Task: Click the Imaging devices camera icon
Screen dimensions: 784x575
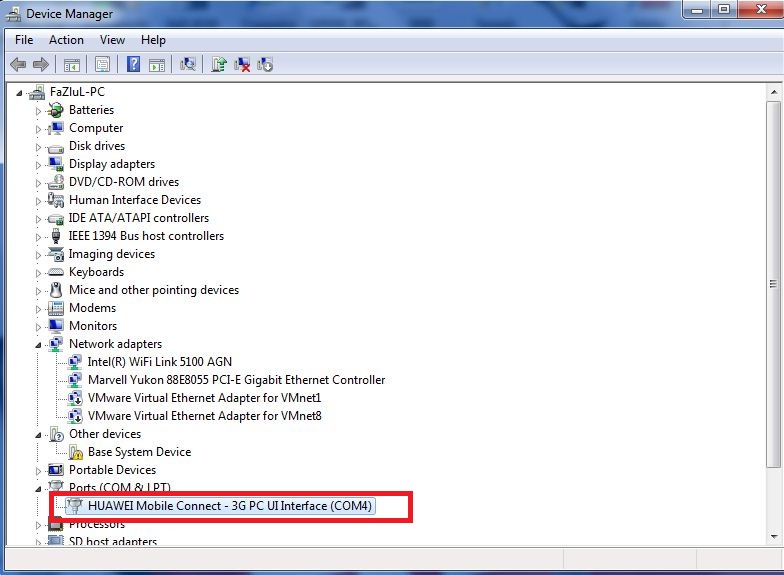Action: [56, 254]
